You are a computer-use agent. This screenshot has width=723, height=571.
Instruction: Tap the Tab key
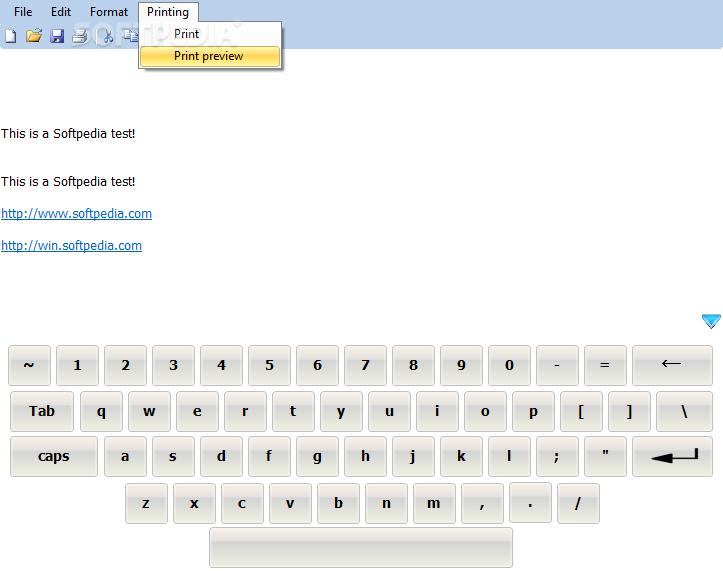(x=41, y=411)
